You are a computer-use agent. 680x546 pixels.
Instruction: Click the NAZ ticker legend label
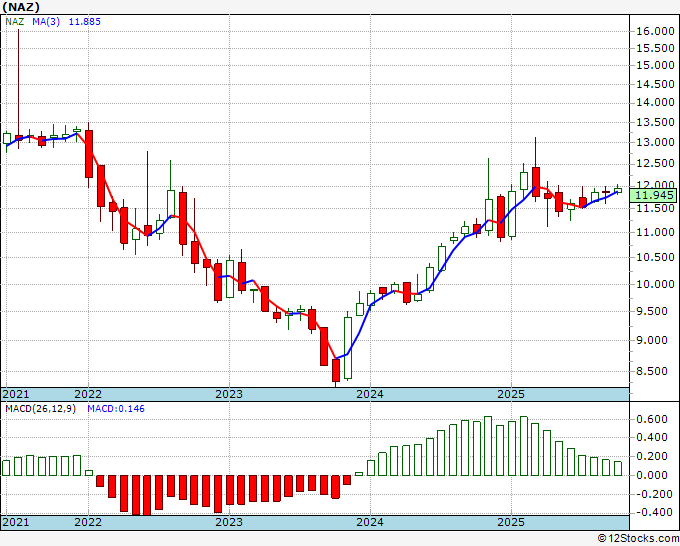coord(14,21)
